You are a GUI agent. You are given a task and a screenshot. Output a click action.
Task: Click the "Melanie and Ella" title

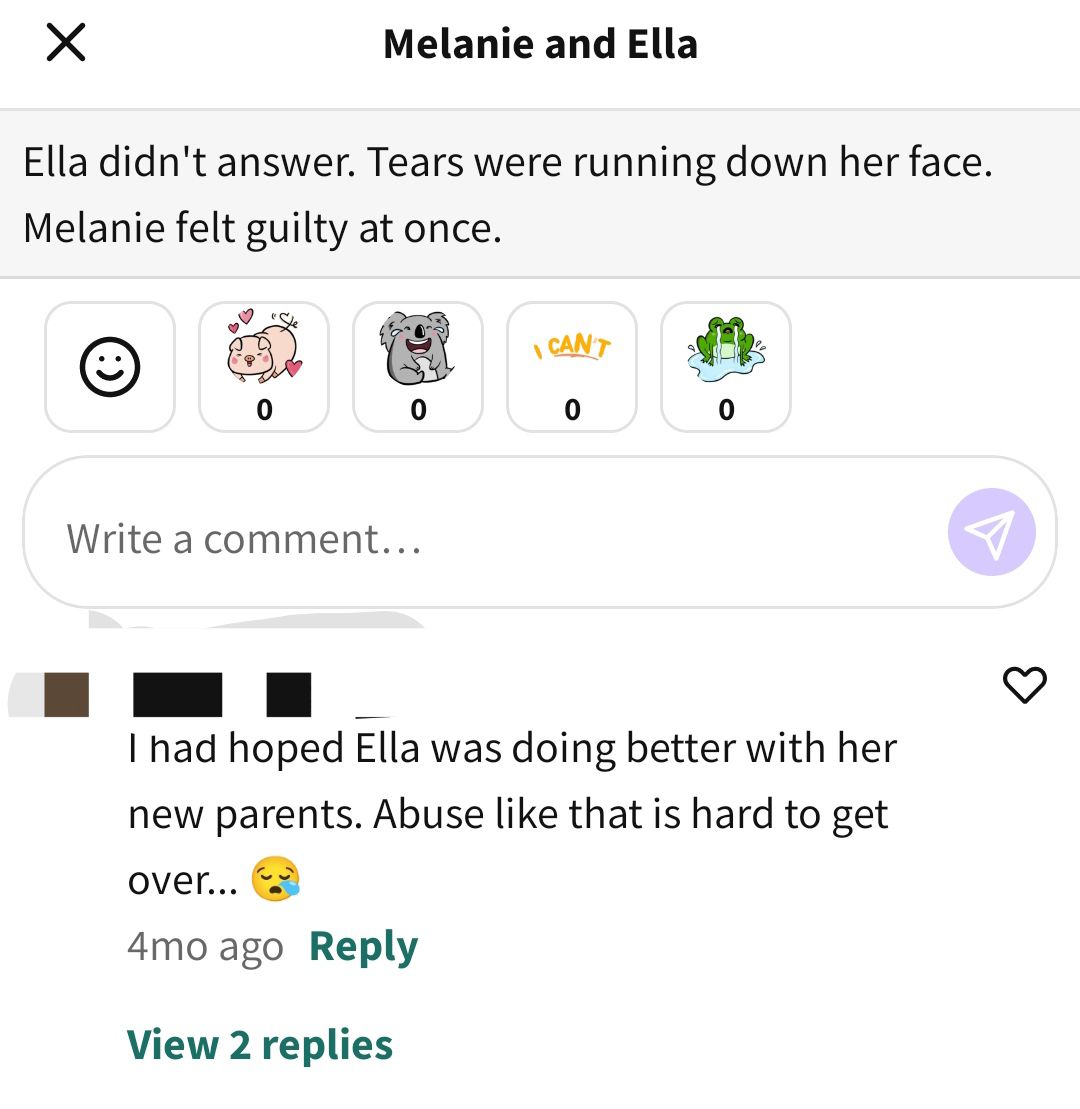pos(540,44)
